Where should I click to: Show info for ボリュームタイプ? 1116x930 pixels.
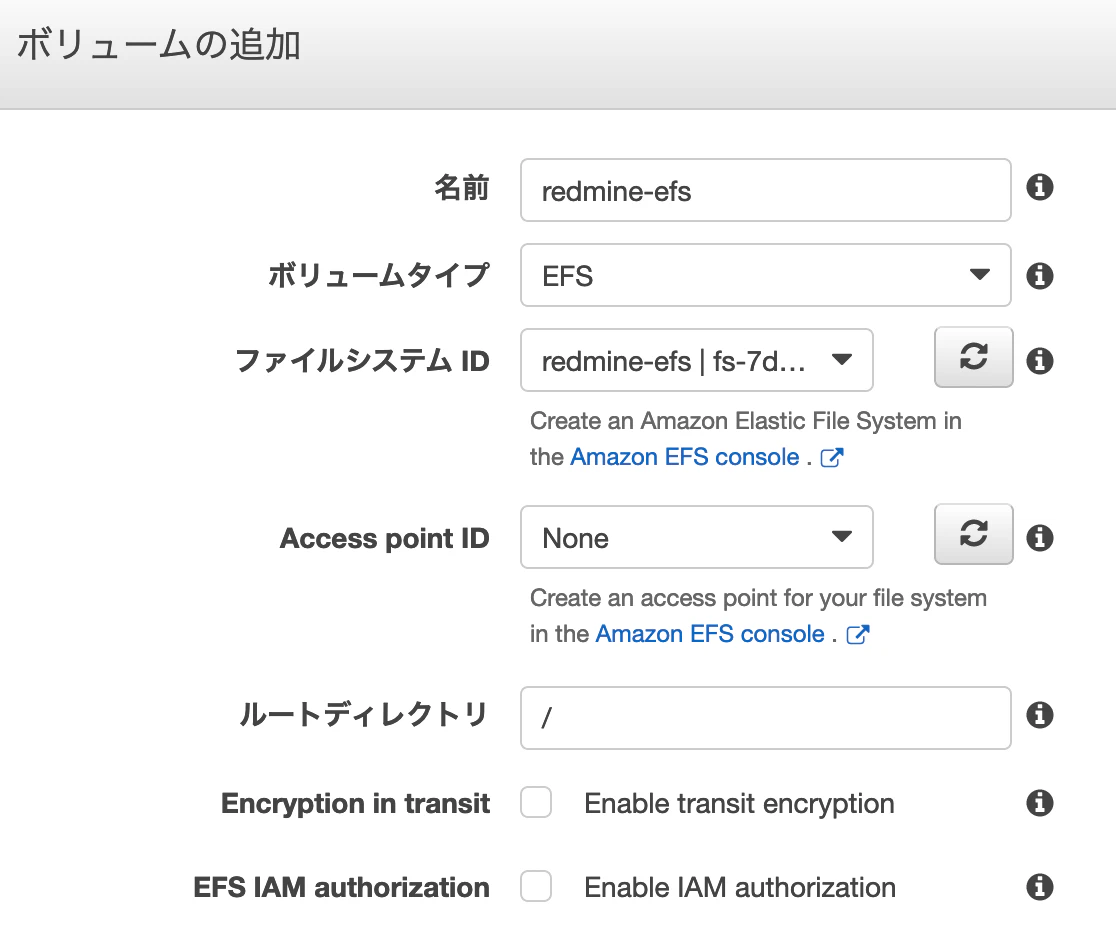pos(1039,275)
